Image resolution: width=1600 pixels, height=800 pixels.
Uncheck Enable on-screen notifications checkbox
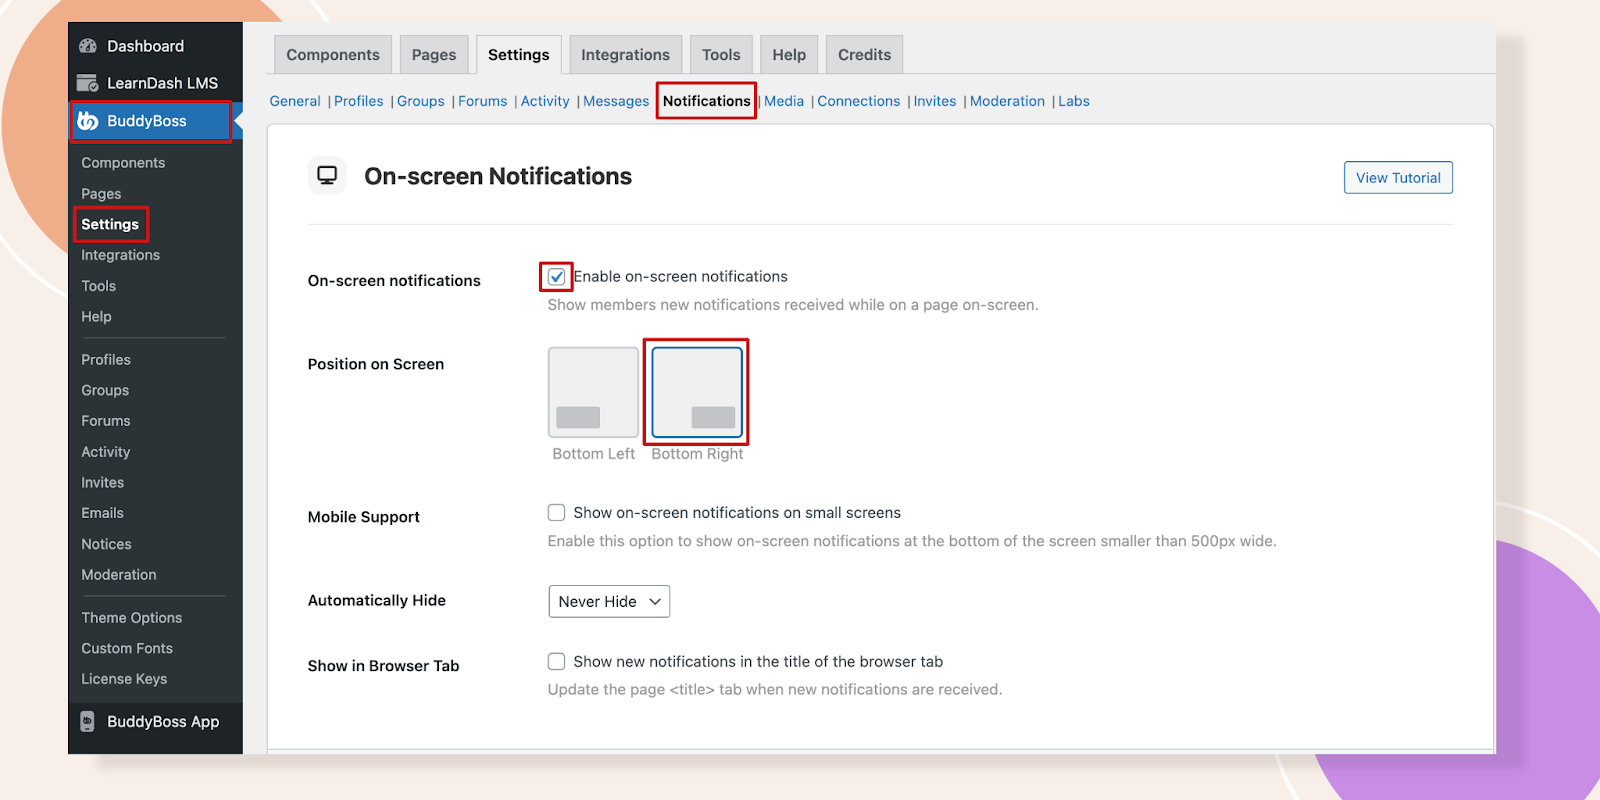[557, 277]
